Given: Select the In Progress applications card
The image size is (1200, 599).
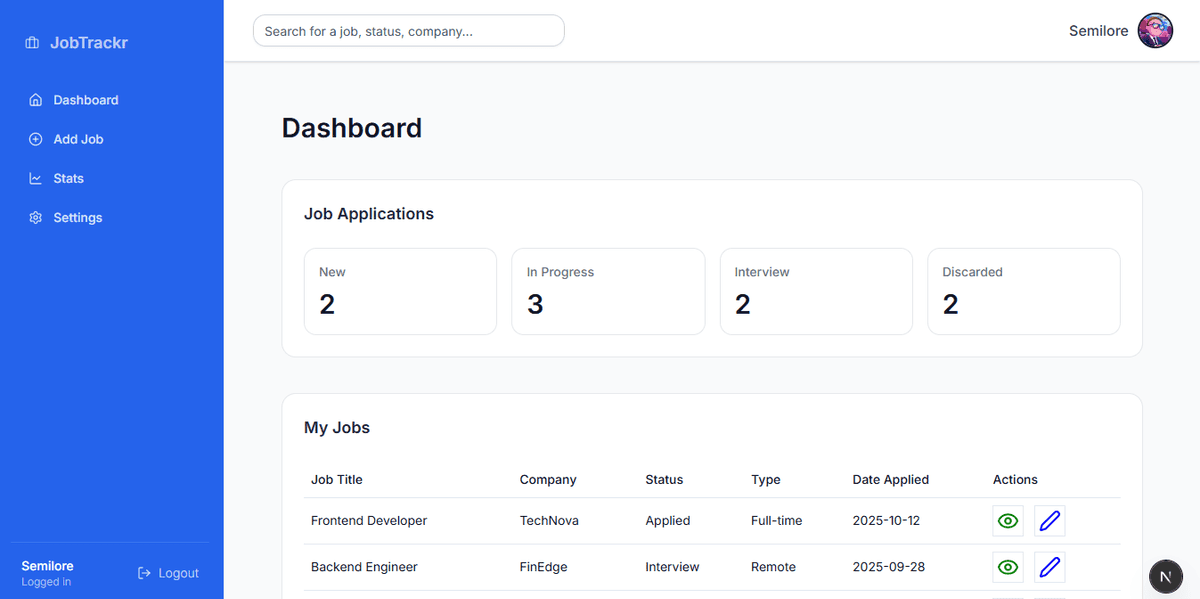Looking at the screenshot, I should coord(608,291).
